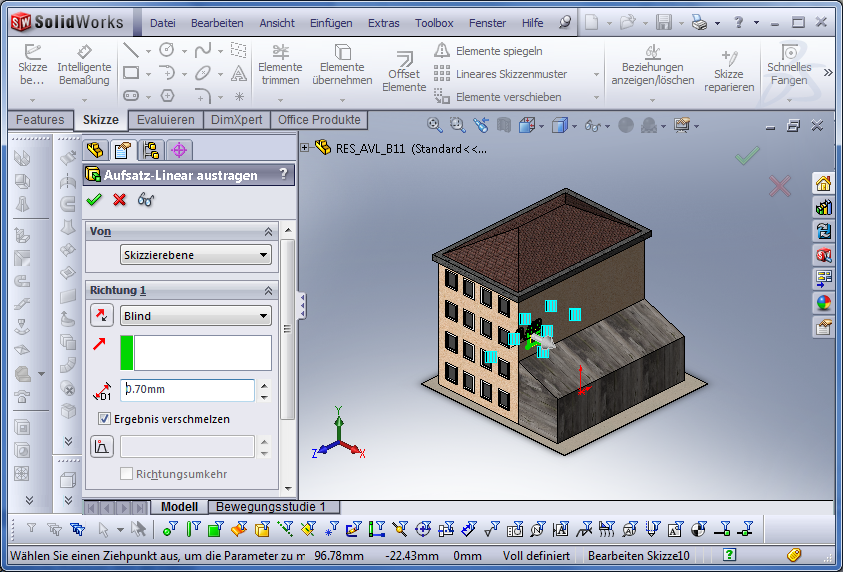Expand RES_AVL_B11 feature tree node
This screenshot has width=843, height=572.
306,148
